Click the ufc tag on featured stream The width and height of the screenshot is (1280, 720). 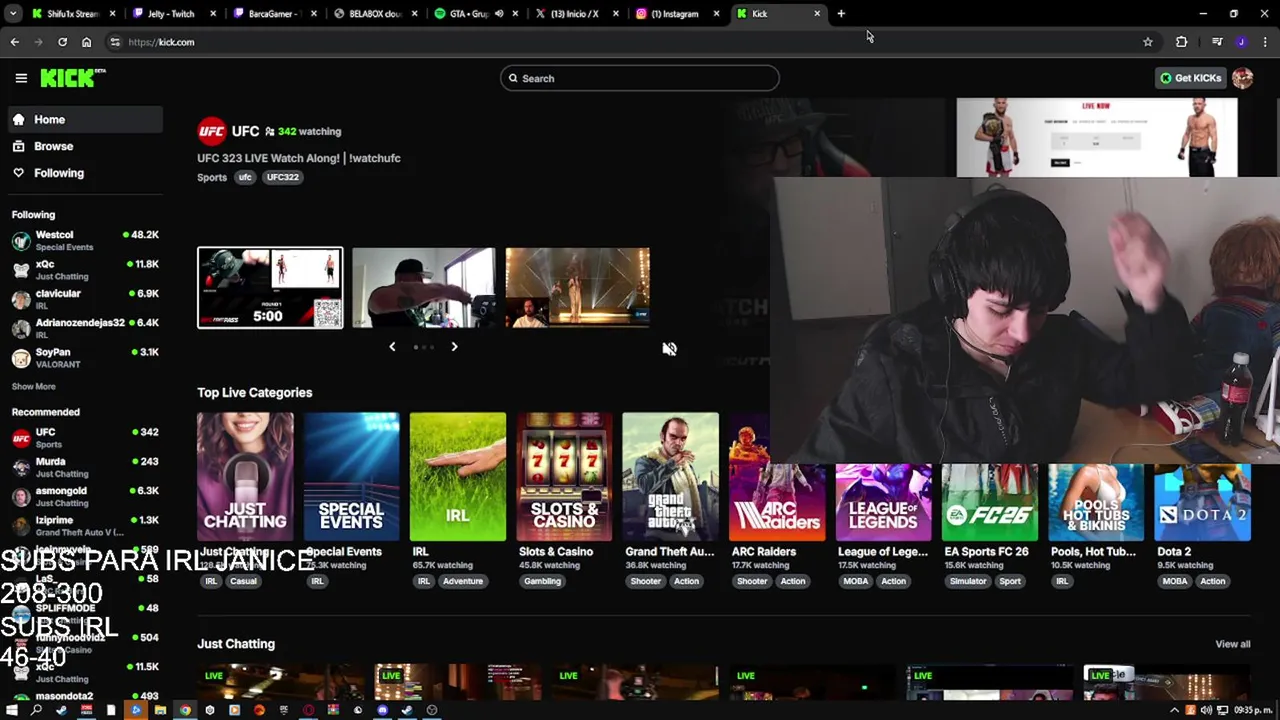click(x=244, y=177)
